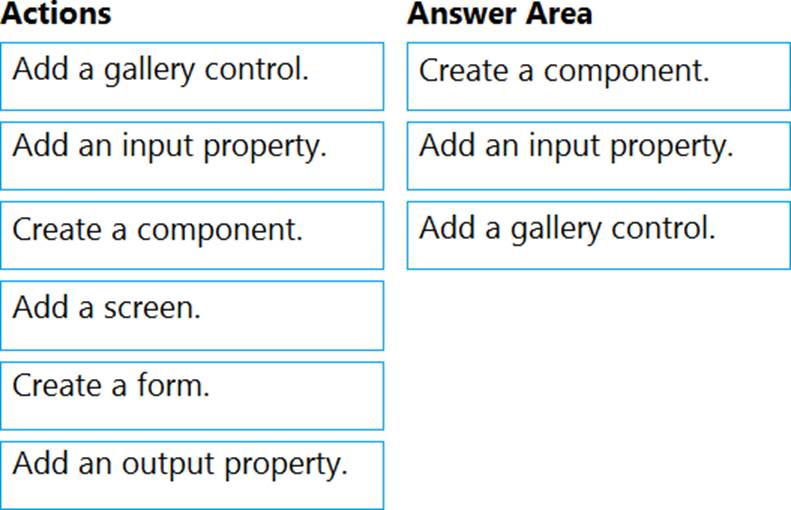Image resolution: width=791 pixels, height=510 pixels.
Task: Click 'Add an input property.' in Answer Area
Action: pos(599,156)
